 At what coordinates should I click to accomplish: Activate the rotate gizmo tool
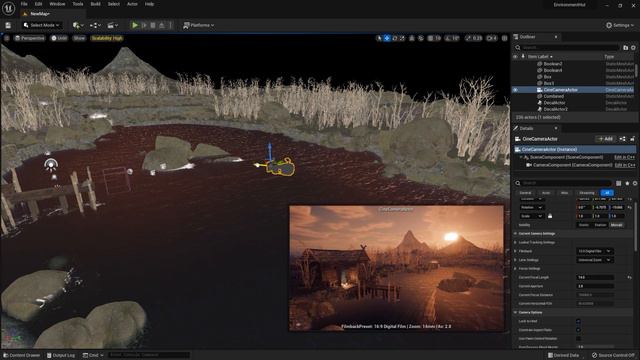(395, 38)
